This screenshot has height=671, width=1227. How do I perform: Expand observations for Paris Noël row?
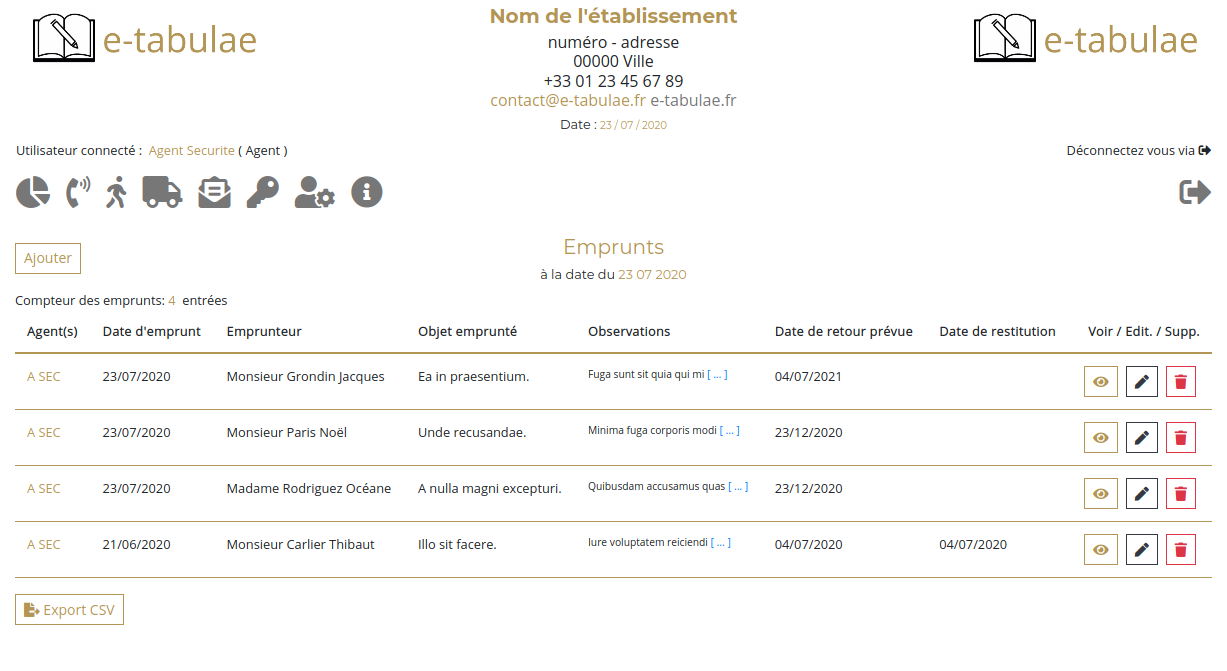[730, 431]
